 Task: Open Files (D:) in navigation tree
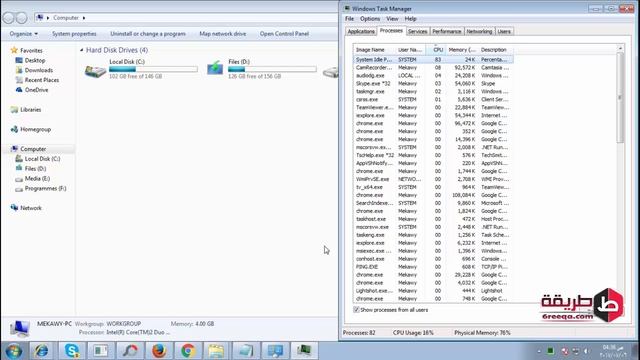point(31,169)
